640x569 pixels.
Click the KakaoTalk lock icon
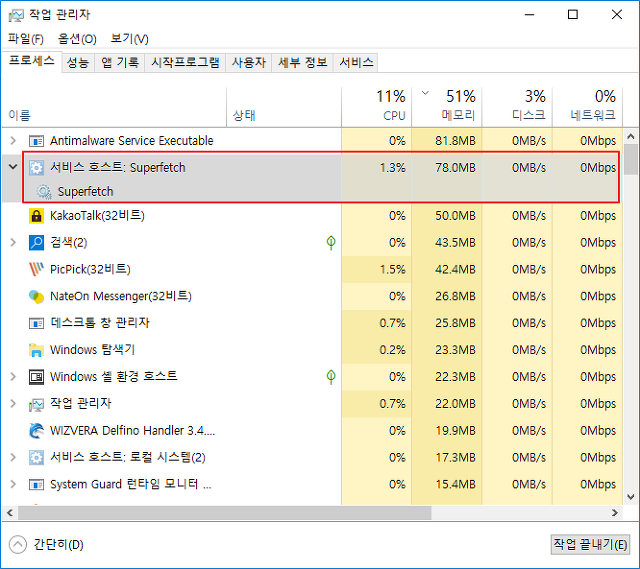click(36, 216)
